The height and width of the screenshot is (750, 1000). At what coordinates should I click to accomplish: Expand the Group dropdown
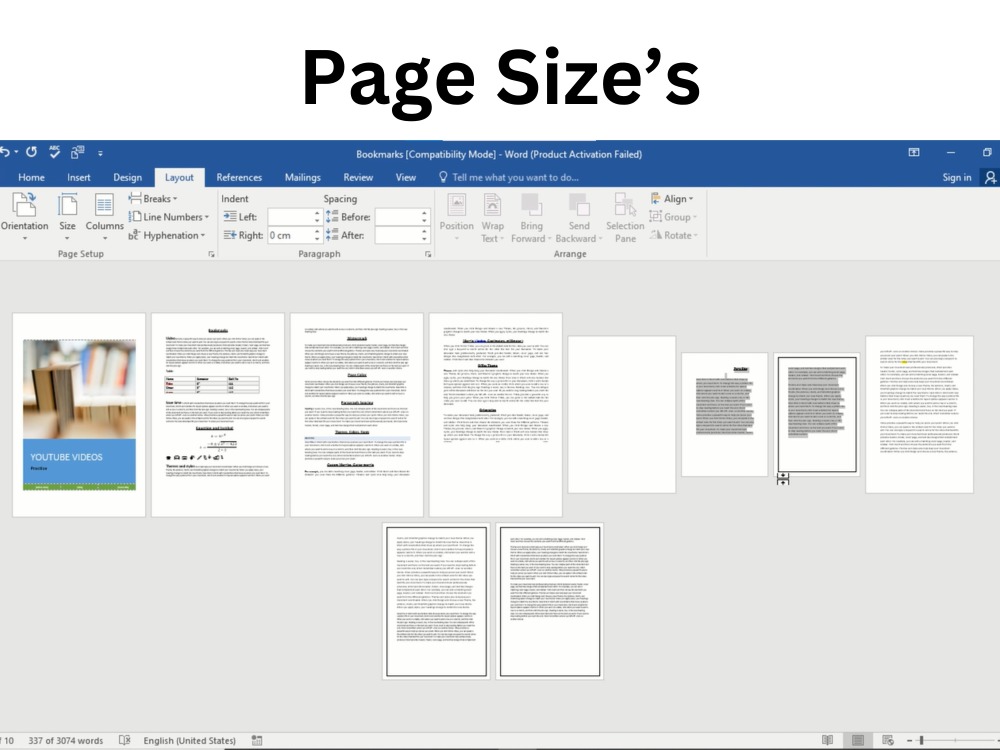click(x=673, y=217)
